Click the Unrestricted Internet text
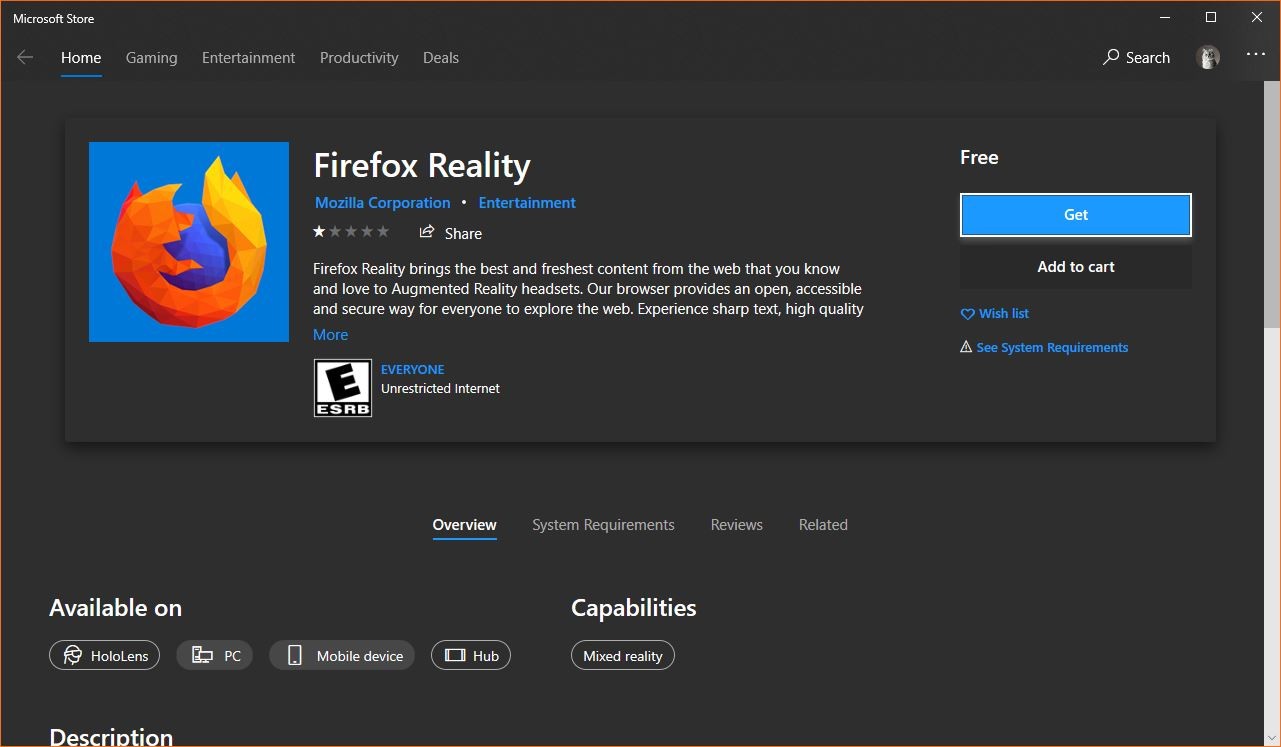Screen dimensions: 1281x747 pyautogui.click(x=441, y=389)
